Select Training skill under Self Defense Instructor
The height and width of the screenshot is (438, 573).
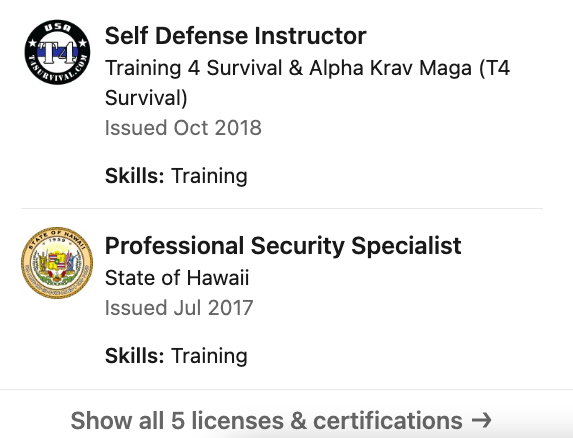(x=209, y=176)
